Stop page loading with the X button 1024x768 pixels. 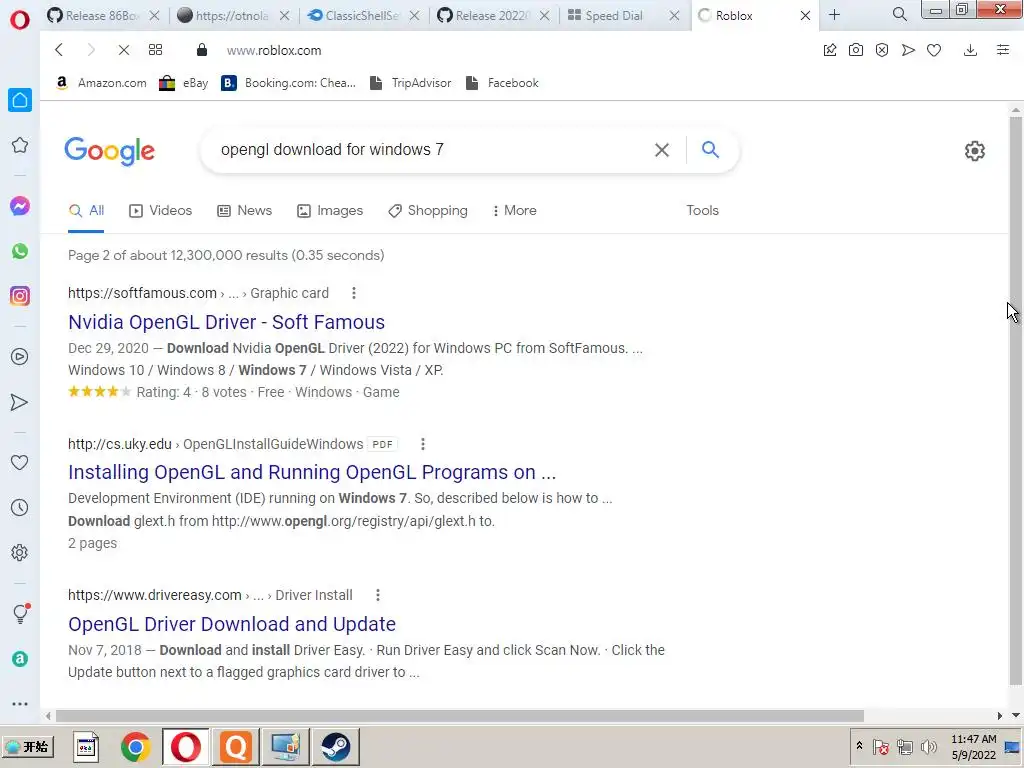pyautogui.click(x=123, y=50)
